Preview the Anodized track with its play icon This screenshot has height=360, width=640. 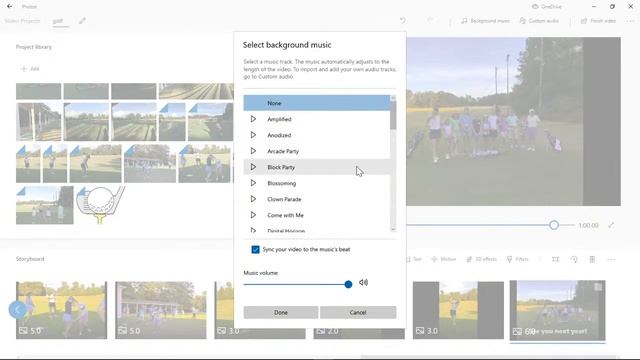[x=253, y=135]
